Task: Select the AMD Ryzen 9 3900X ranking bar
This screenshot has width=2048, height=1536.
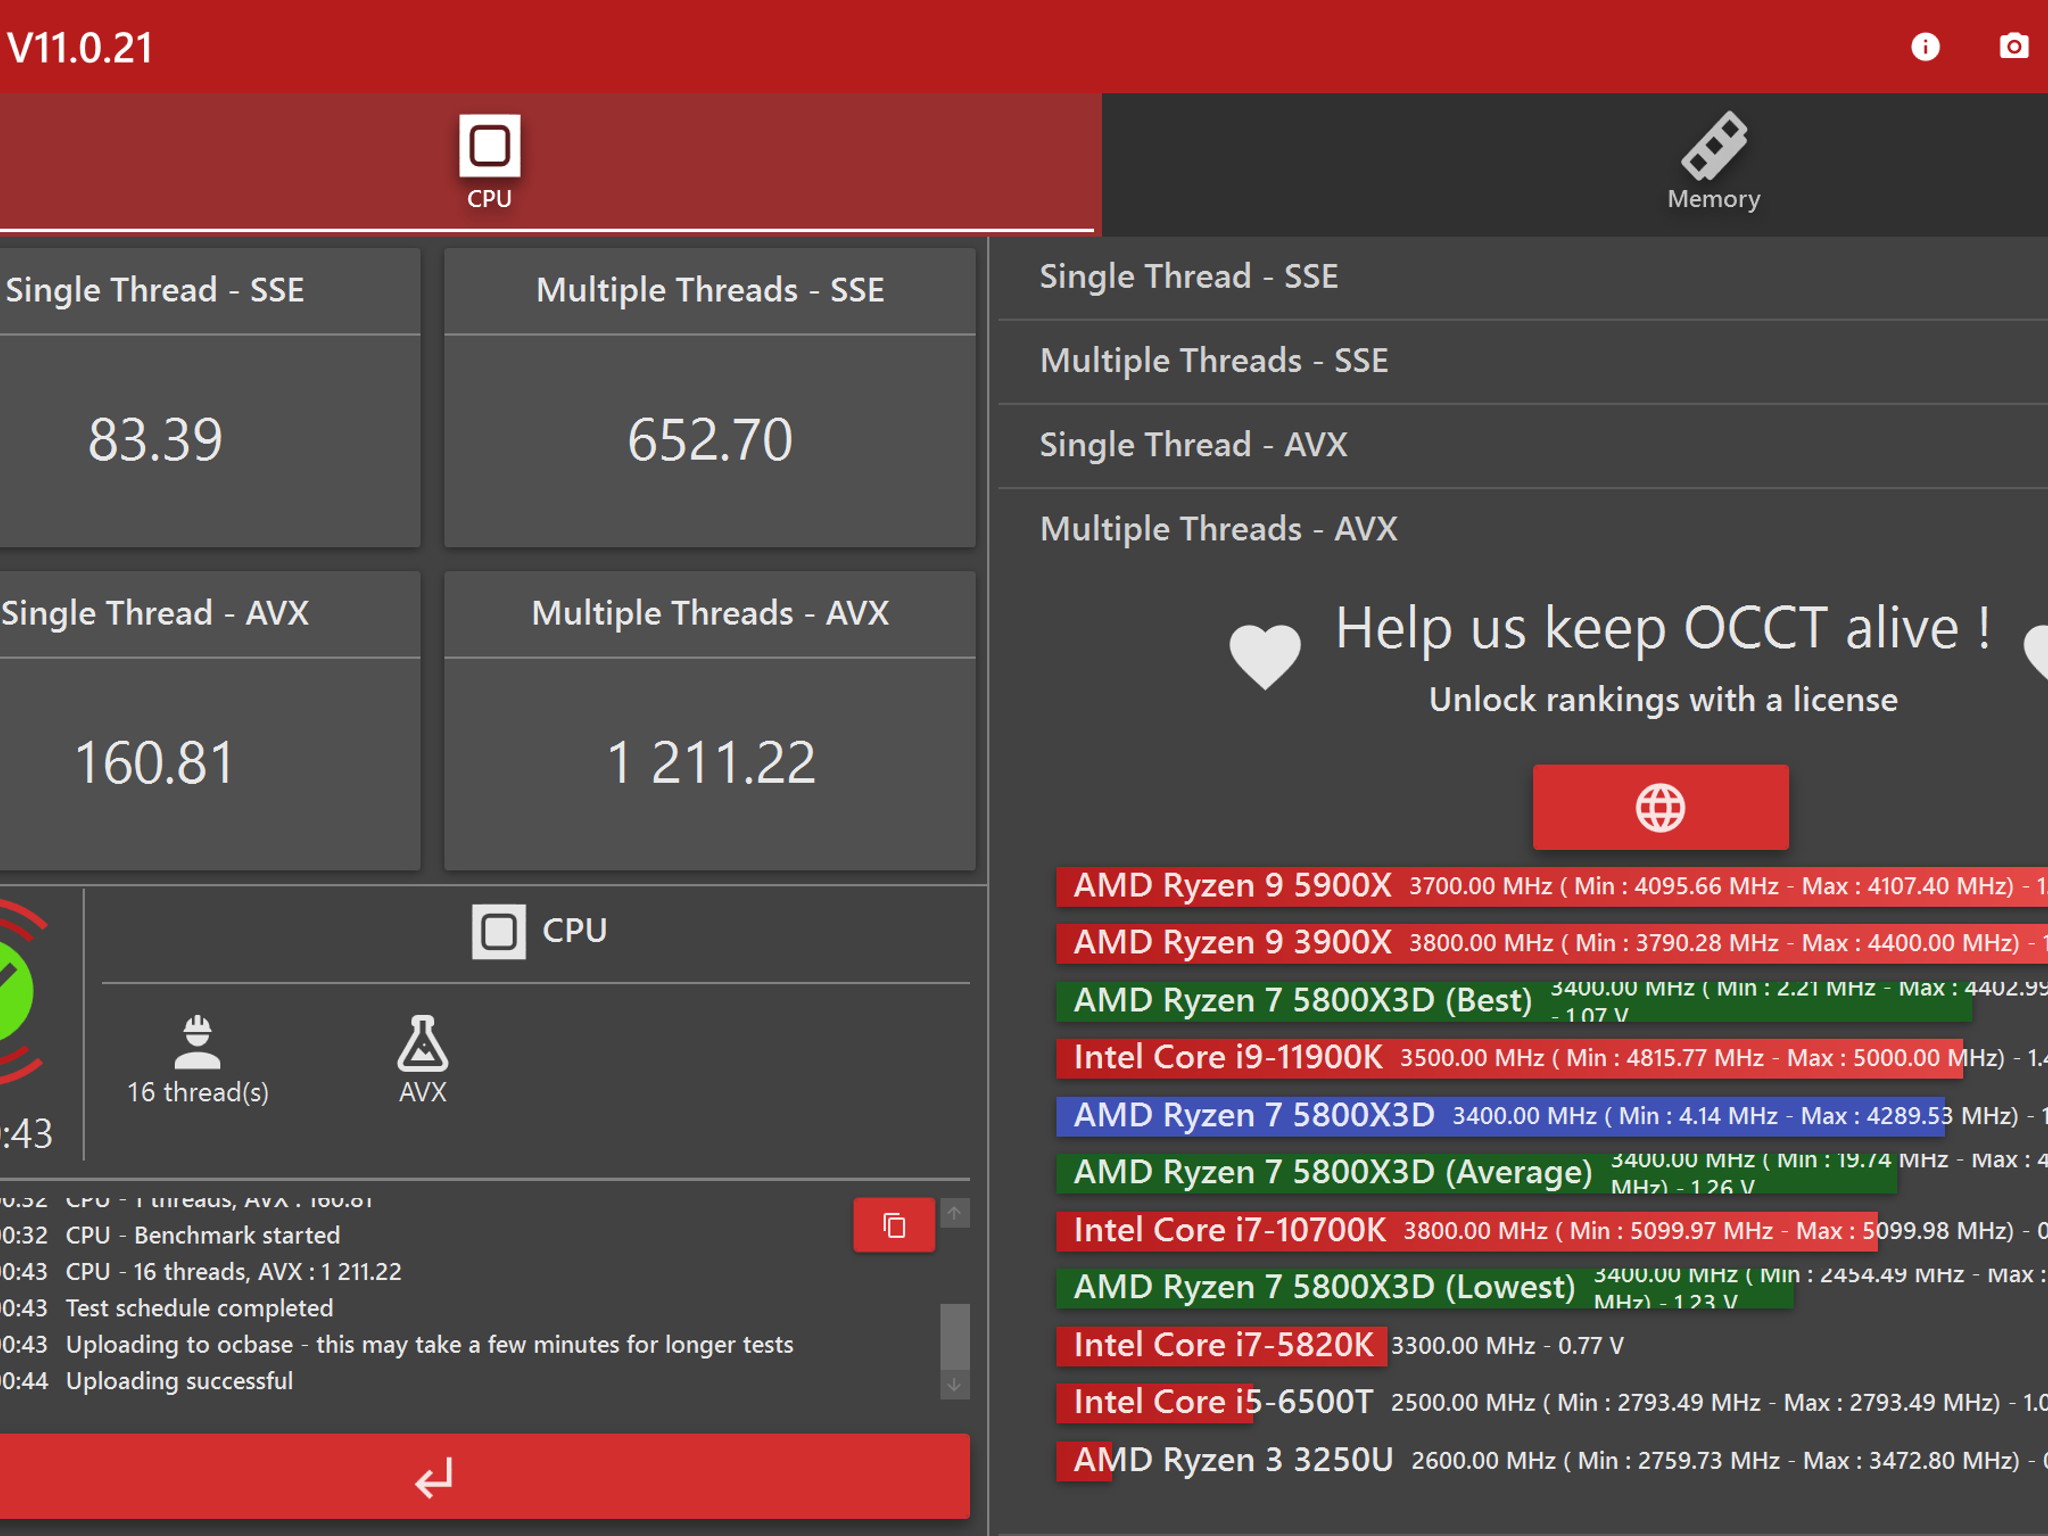Action: (1552, 943)
